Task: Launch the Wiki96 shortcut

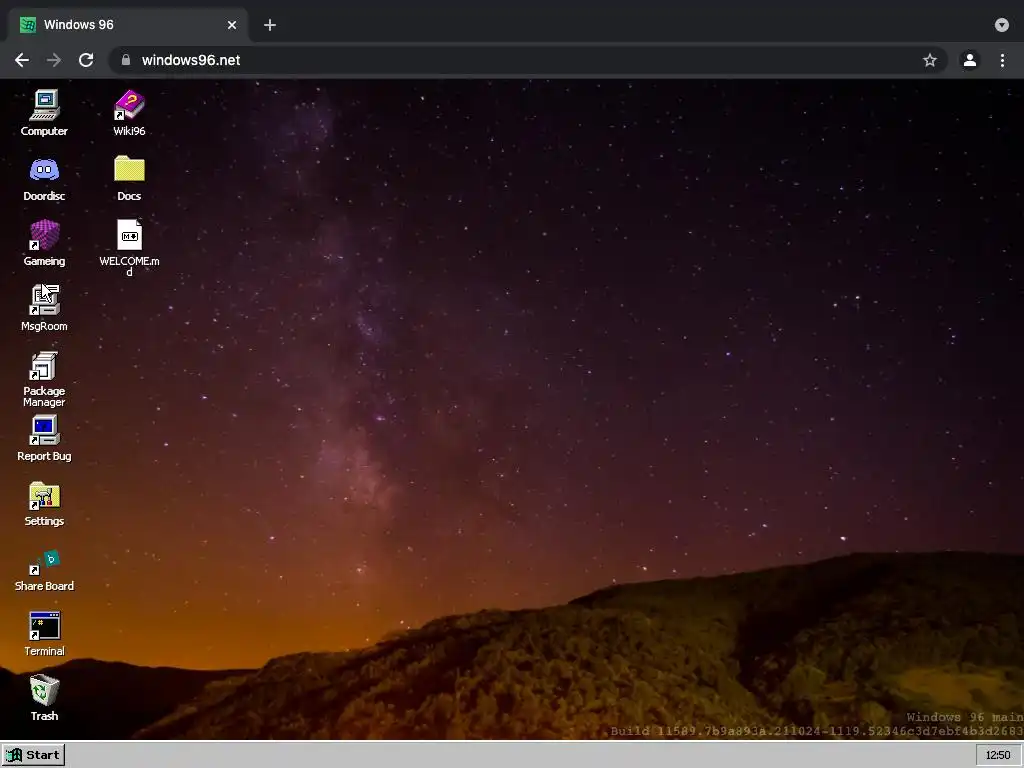Action: [x=129, y=112]
